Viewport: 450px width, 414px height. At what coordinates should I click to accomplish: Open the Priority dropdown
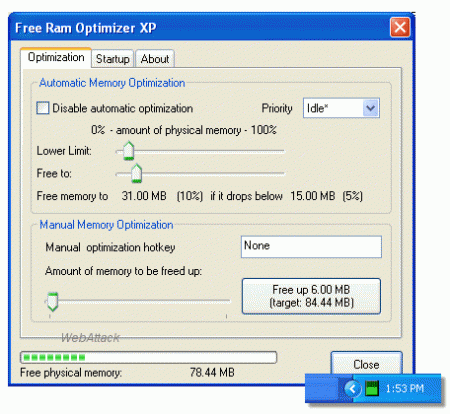point(341,108)
